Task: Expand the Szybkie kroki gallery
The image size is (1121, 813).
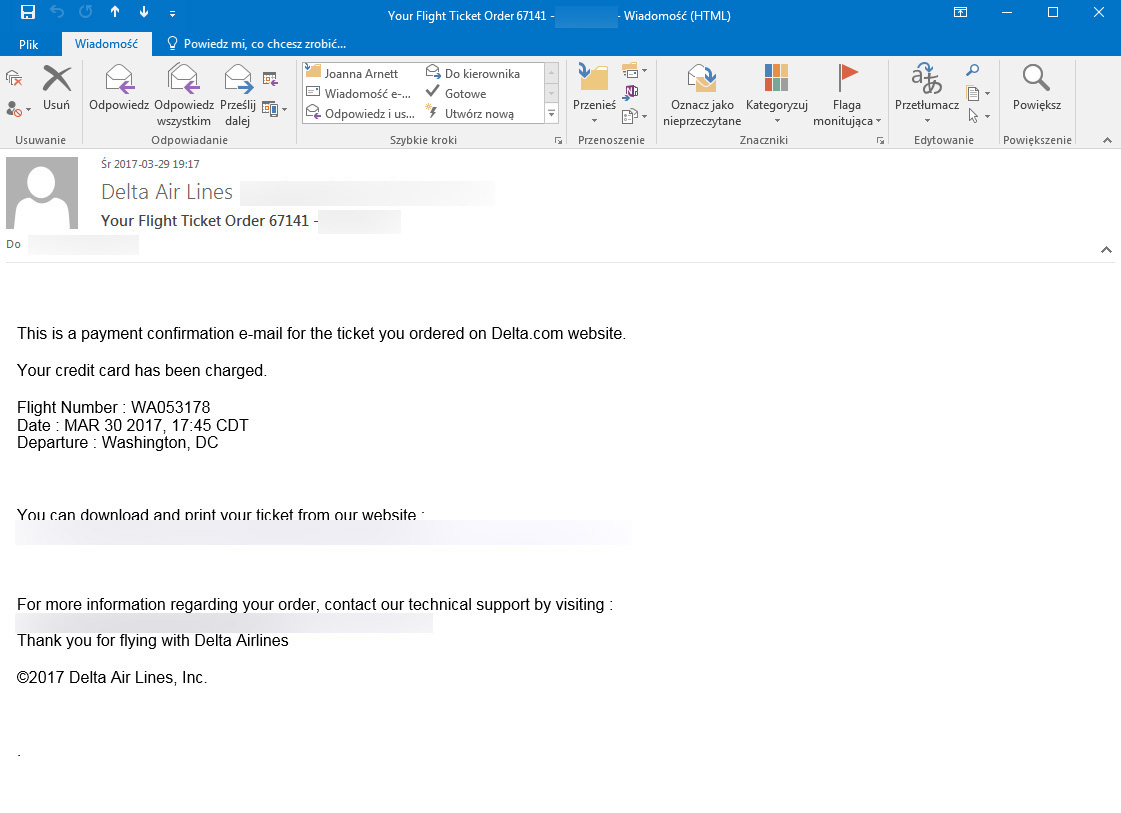Action: [551, 114]
